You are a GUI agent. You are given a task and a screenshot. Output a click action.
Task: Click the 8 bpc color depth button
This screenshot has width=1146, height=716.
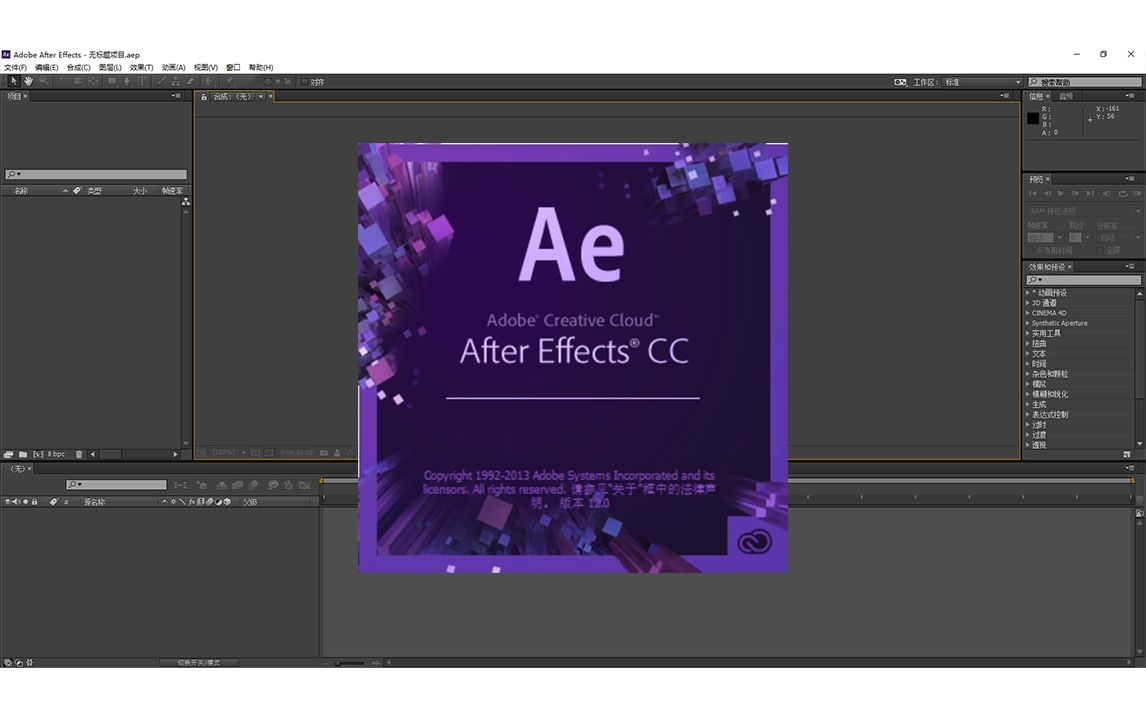(x=56, y=454)
